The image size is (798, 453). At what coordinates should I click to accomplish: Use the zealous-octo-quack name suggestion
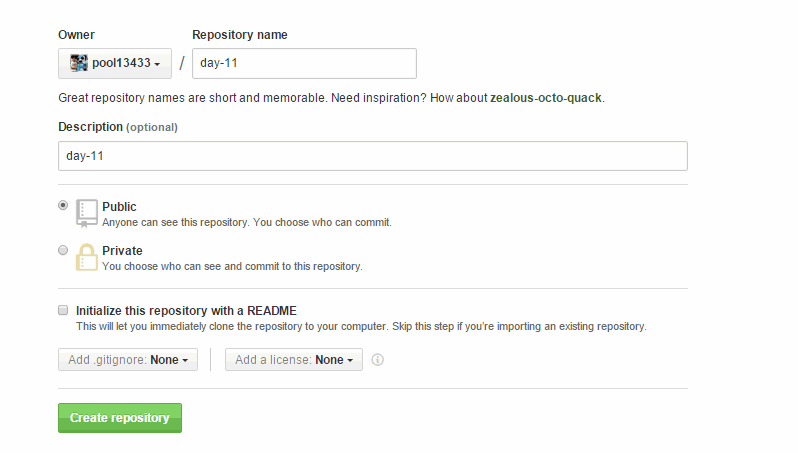pyautogui.click(x=546, y=98)
